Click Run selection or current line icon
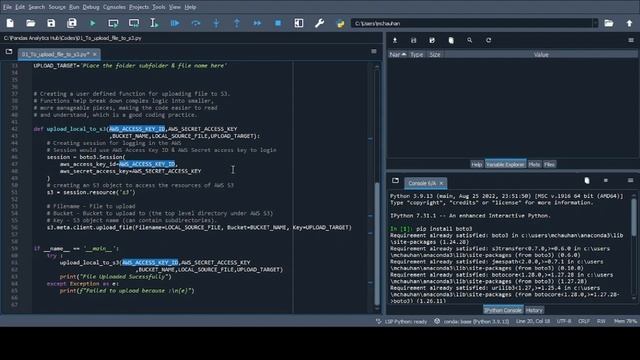This screenshot has width=640, height=360. 154,23
